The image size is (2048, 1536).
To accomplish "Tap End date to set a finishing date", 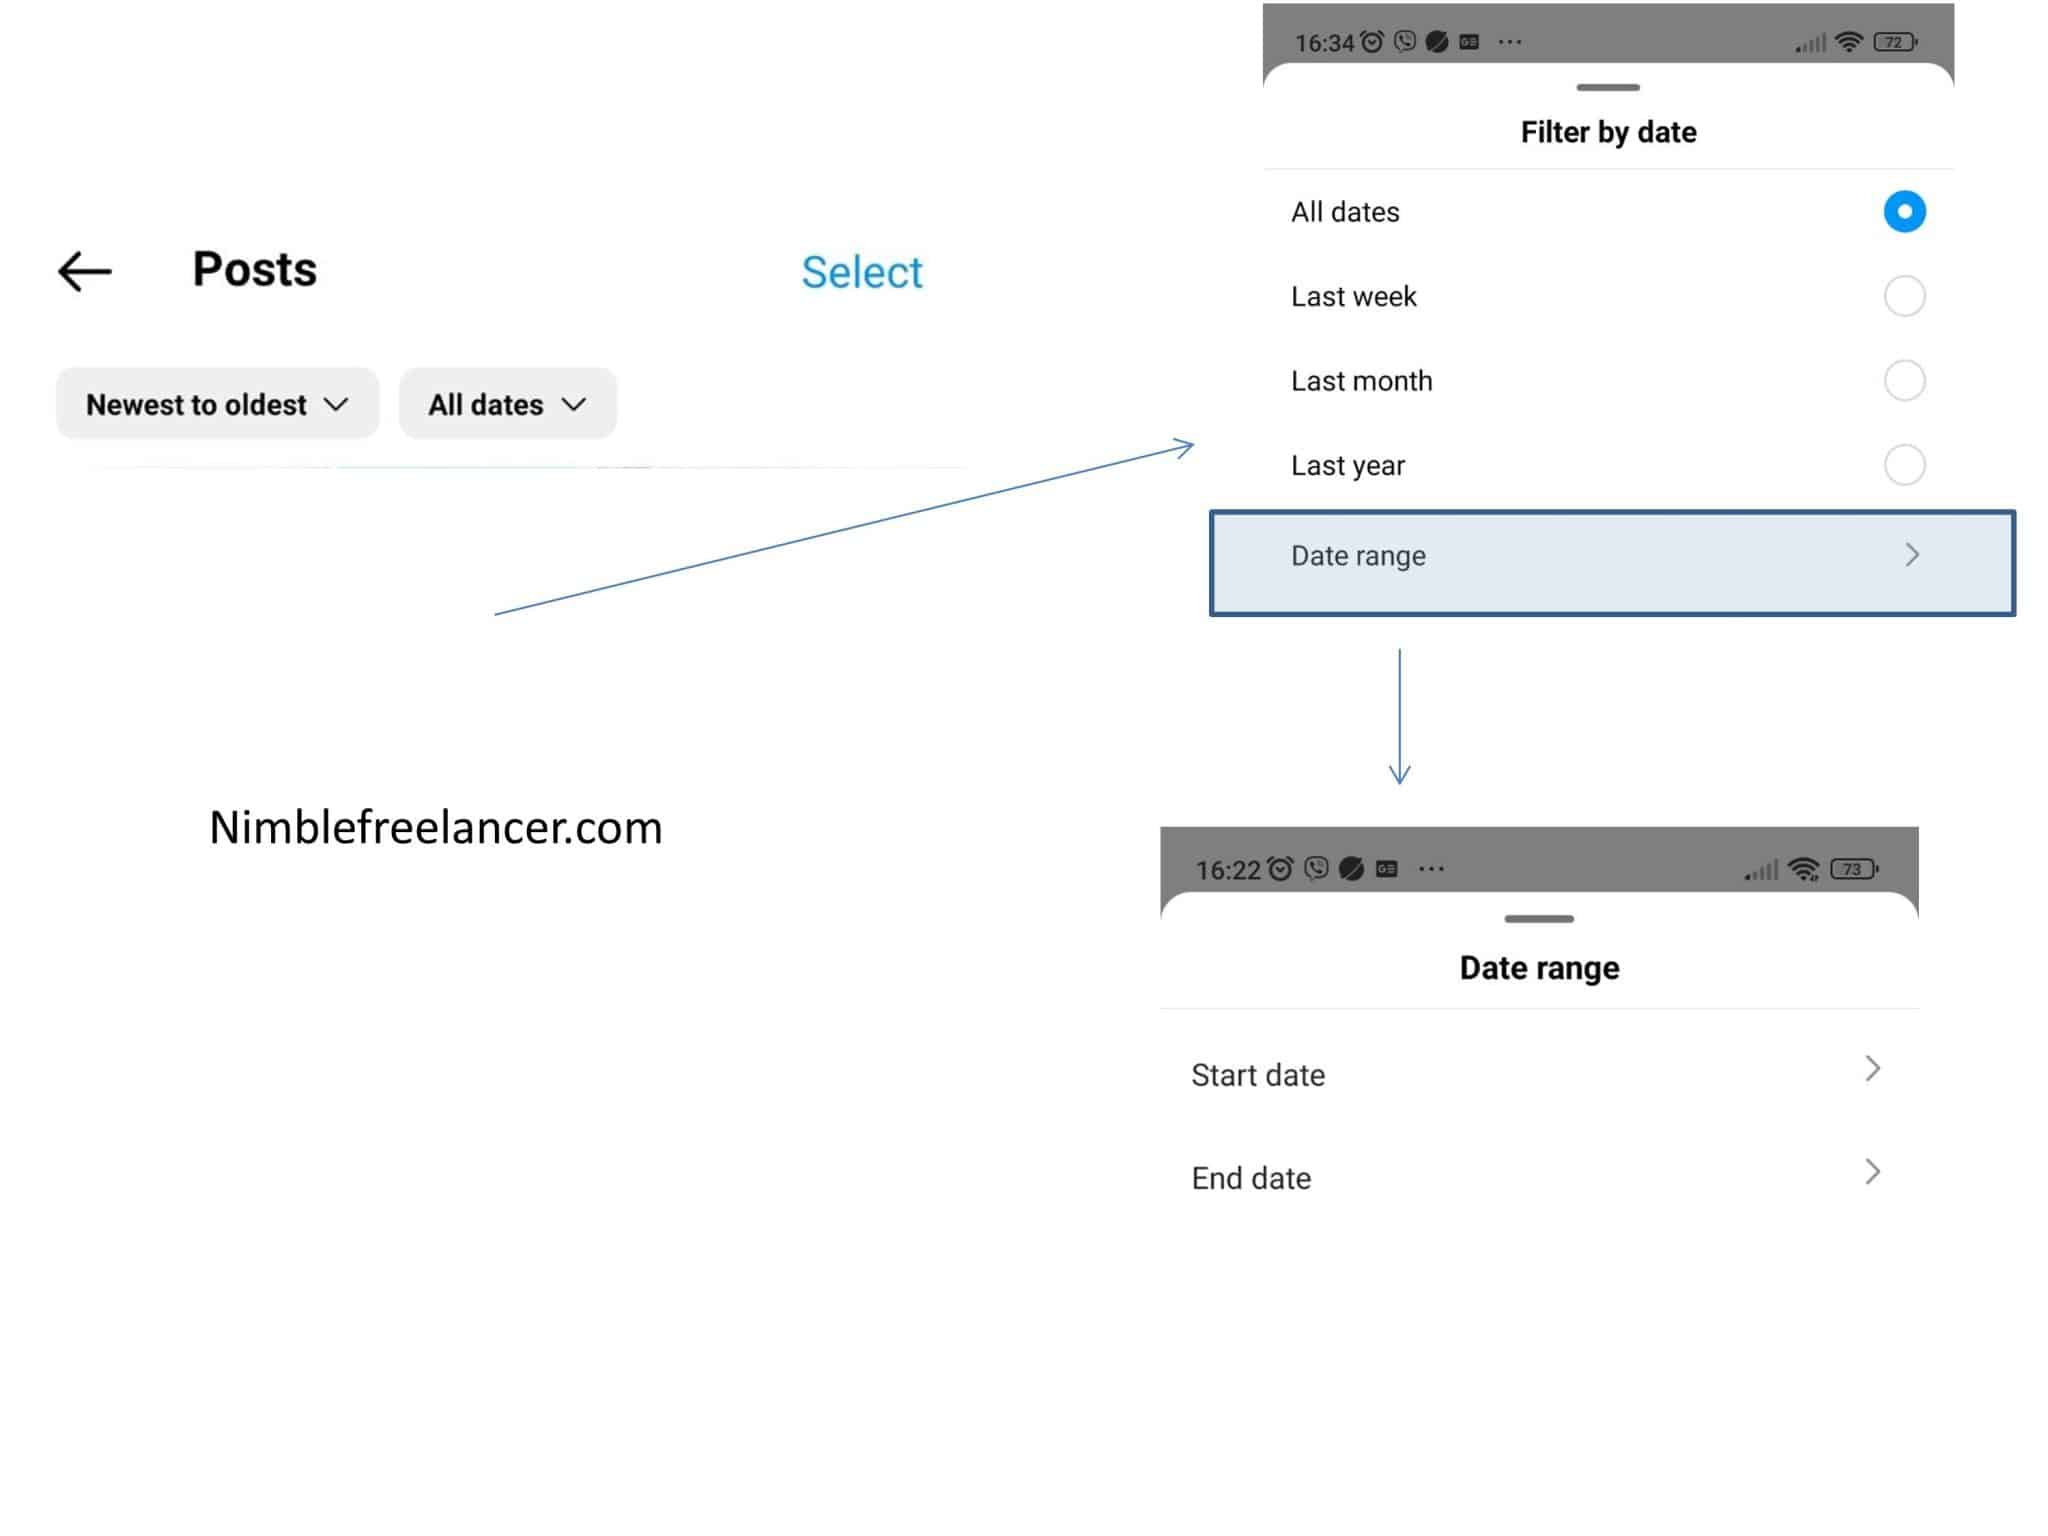I will pyautogui.click(x=1251, y=1178).
